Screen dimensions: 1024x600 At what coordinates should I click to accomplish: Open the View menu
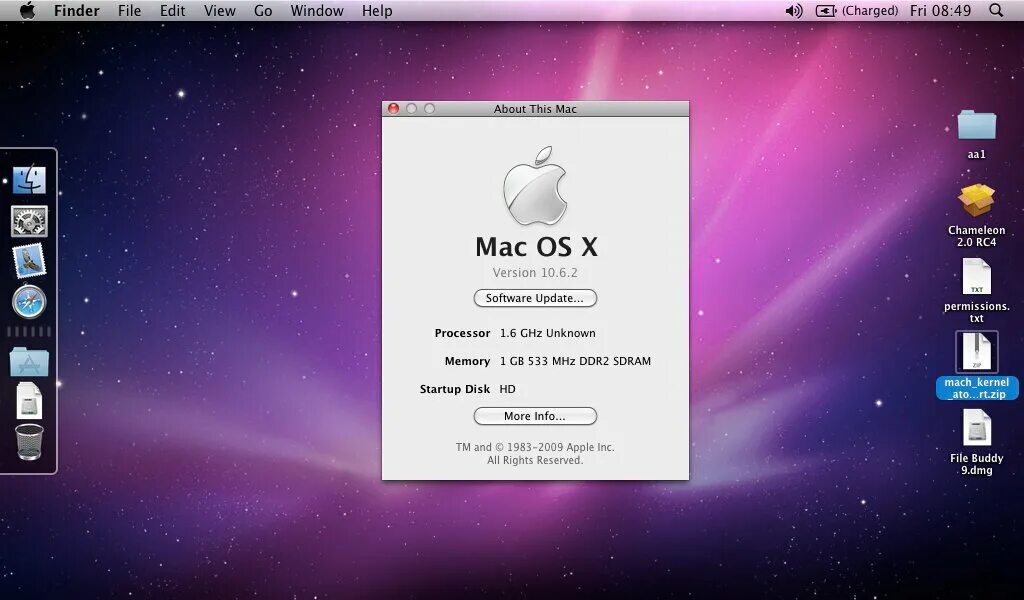point(219,10)
